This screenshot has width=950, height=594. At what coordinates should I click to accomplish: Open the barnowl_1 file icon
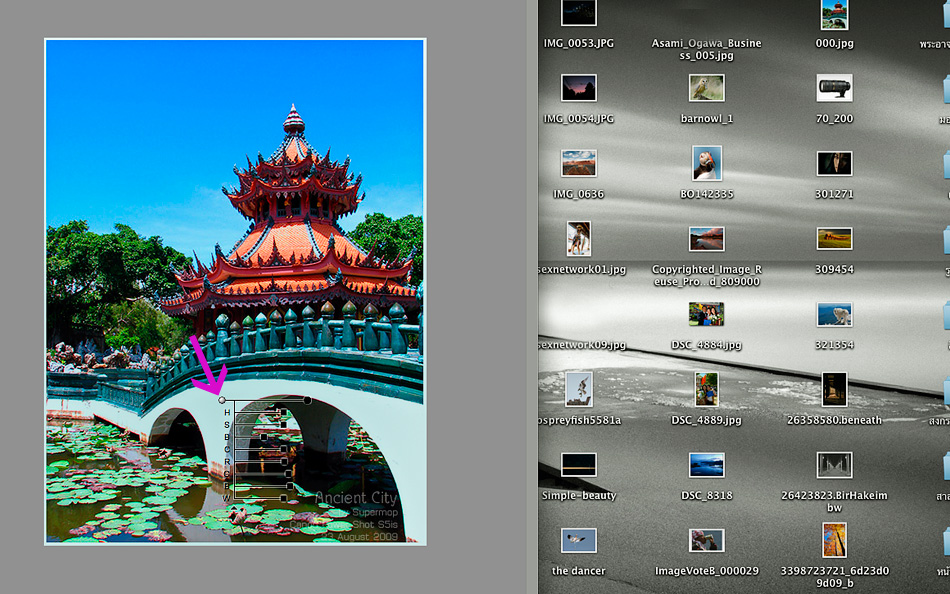[x=706, y=88]
